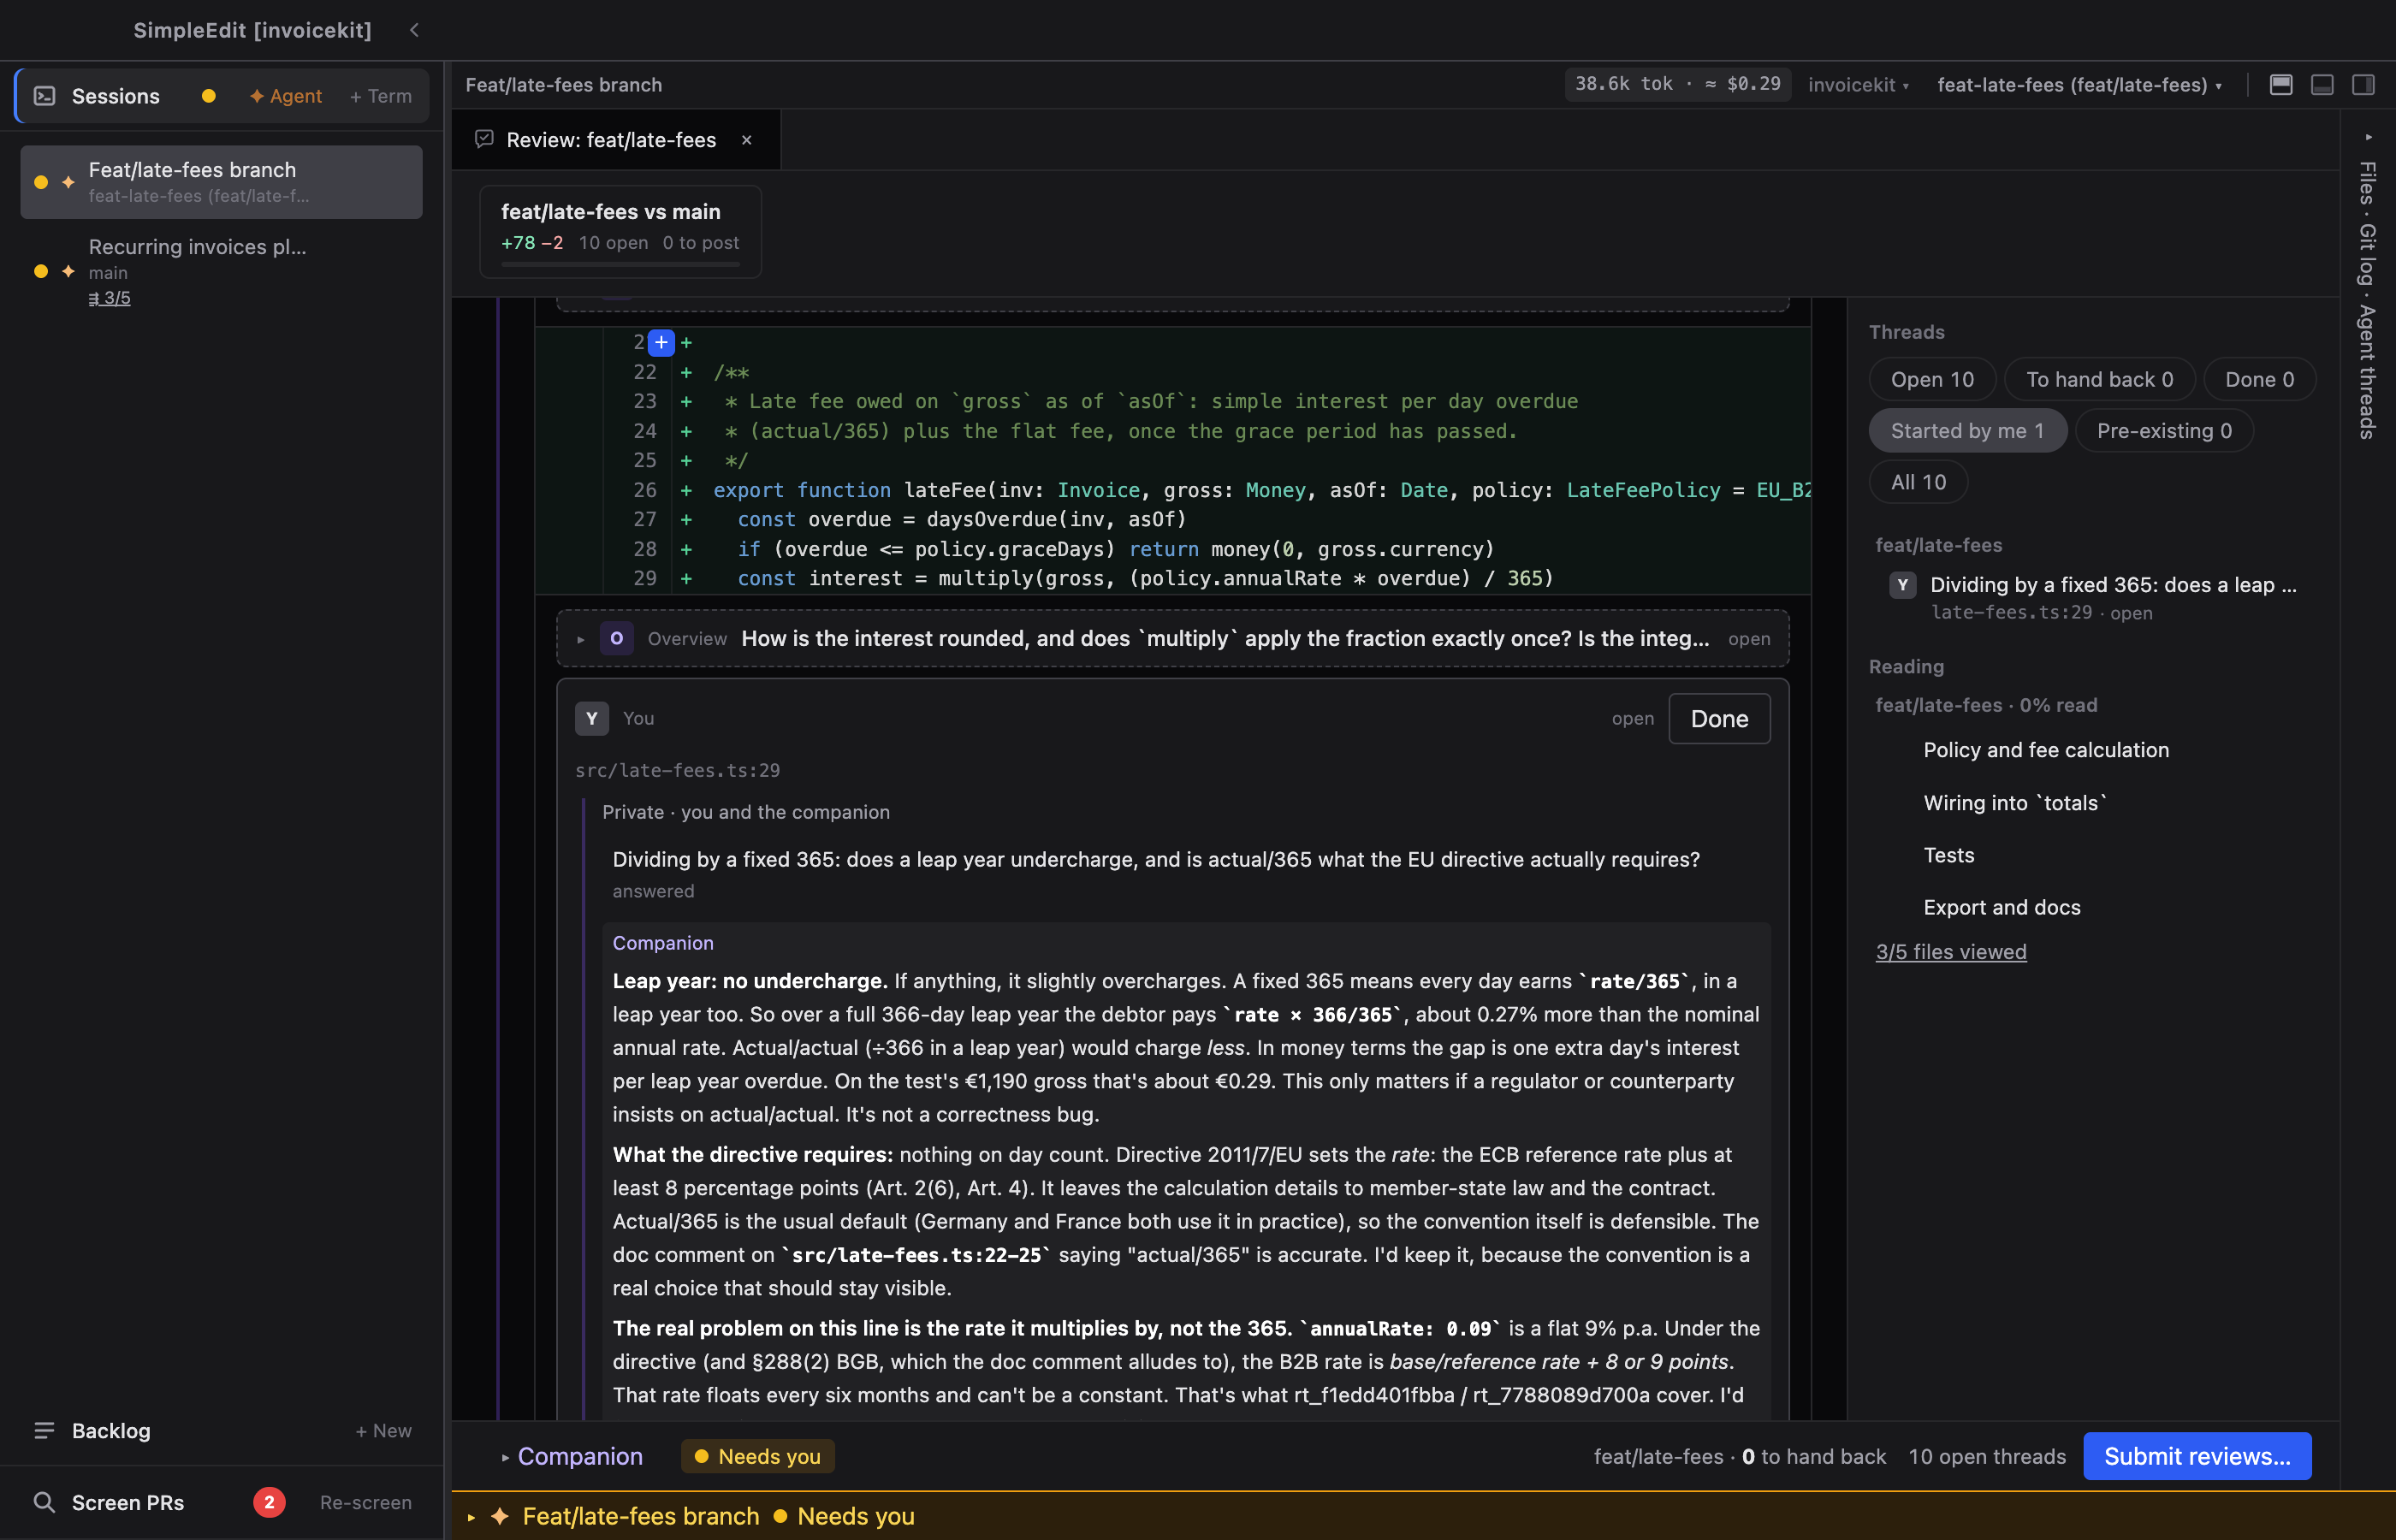2396x1540 pixels.
Task: Click the 3/5 progress link under Recurring invoices
Action: click(x=109, y=298)
